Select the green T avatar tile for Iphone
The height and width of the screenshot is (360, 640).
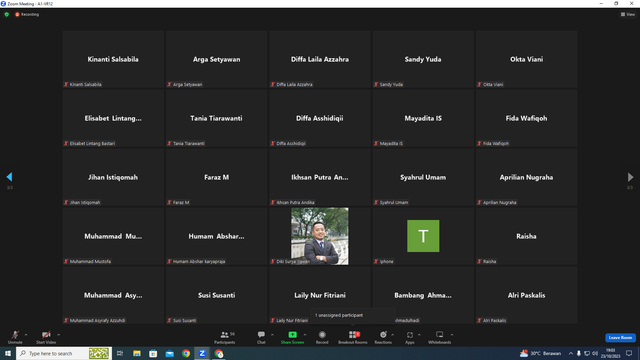click(423, 236)
